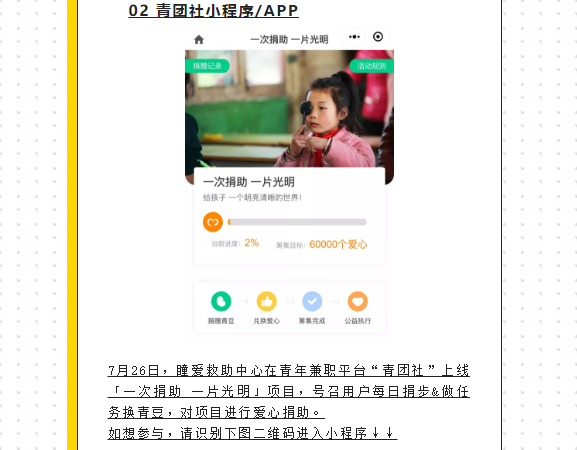Image resolution: width=577 pixels, height=450 pixels.
Task: Select the yellow thumbs-up 兑换爱心 icon
Action: point(266,301)
